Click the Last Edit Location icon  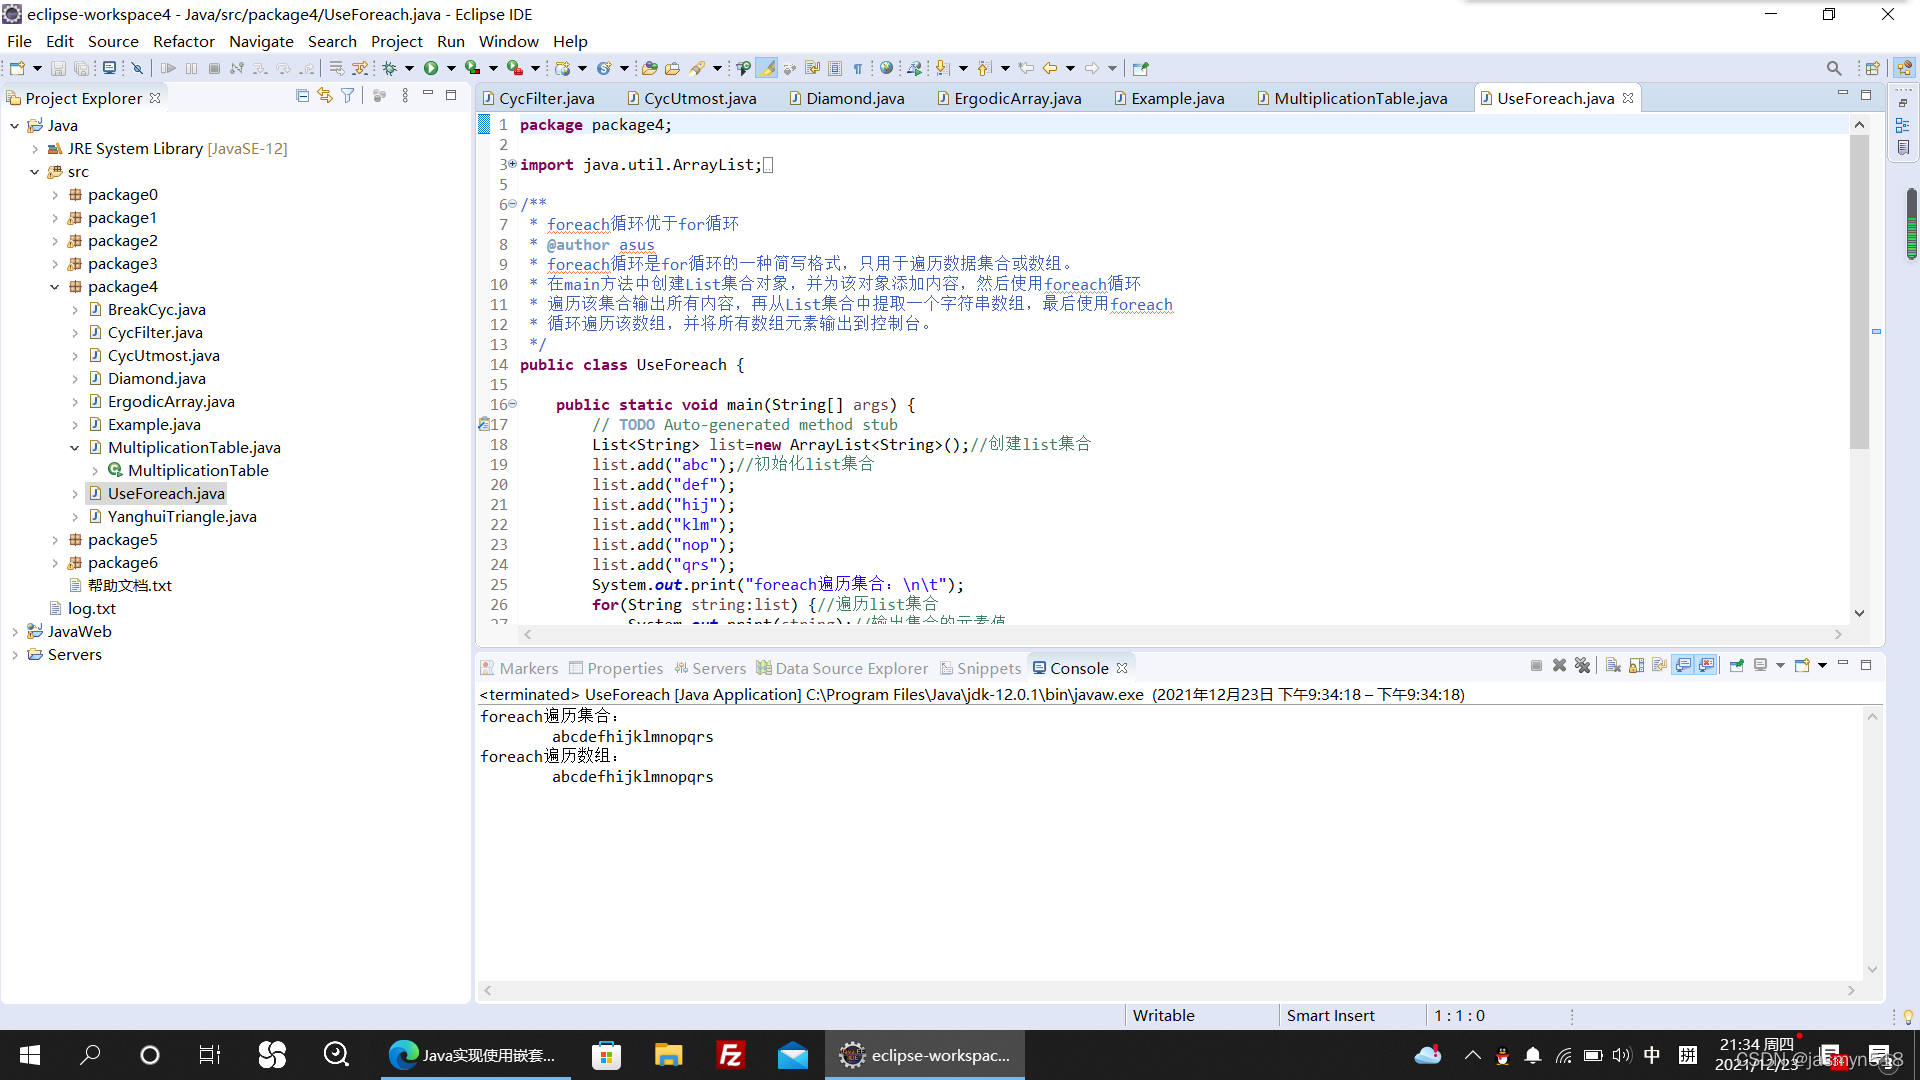pyautogui.click(x=1026, y=68)
